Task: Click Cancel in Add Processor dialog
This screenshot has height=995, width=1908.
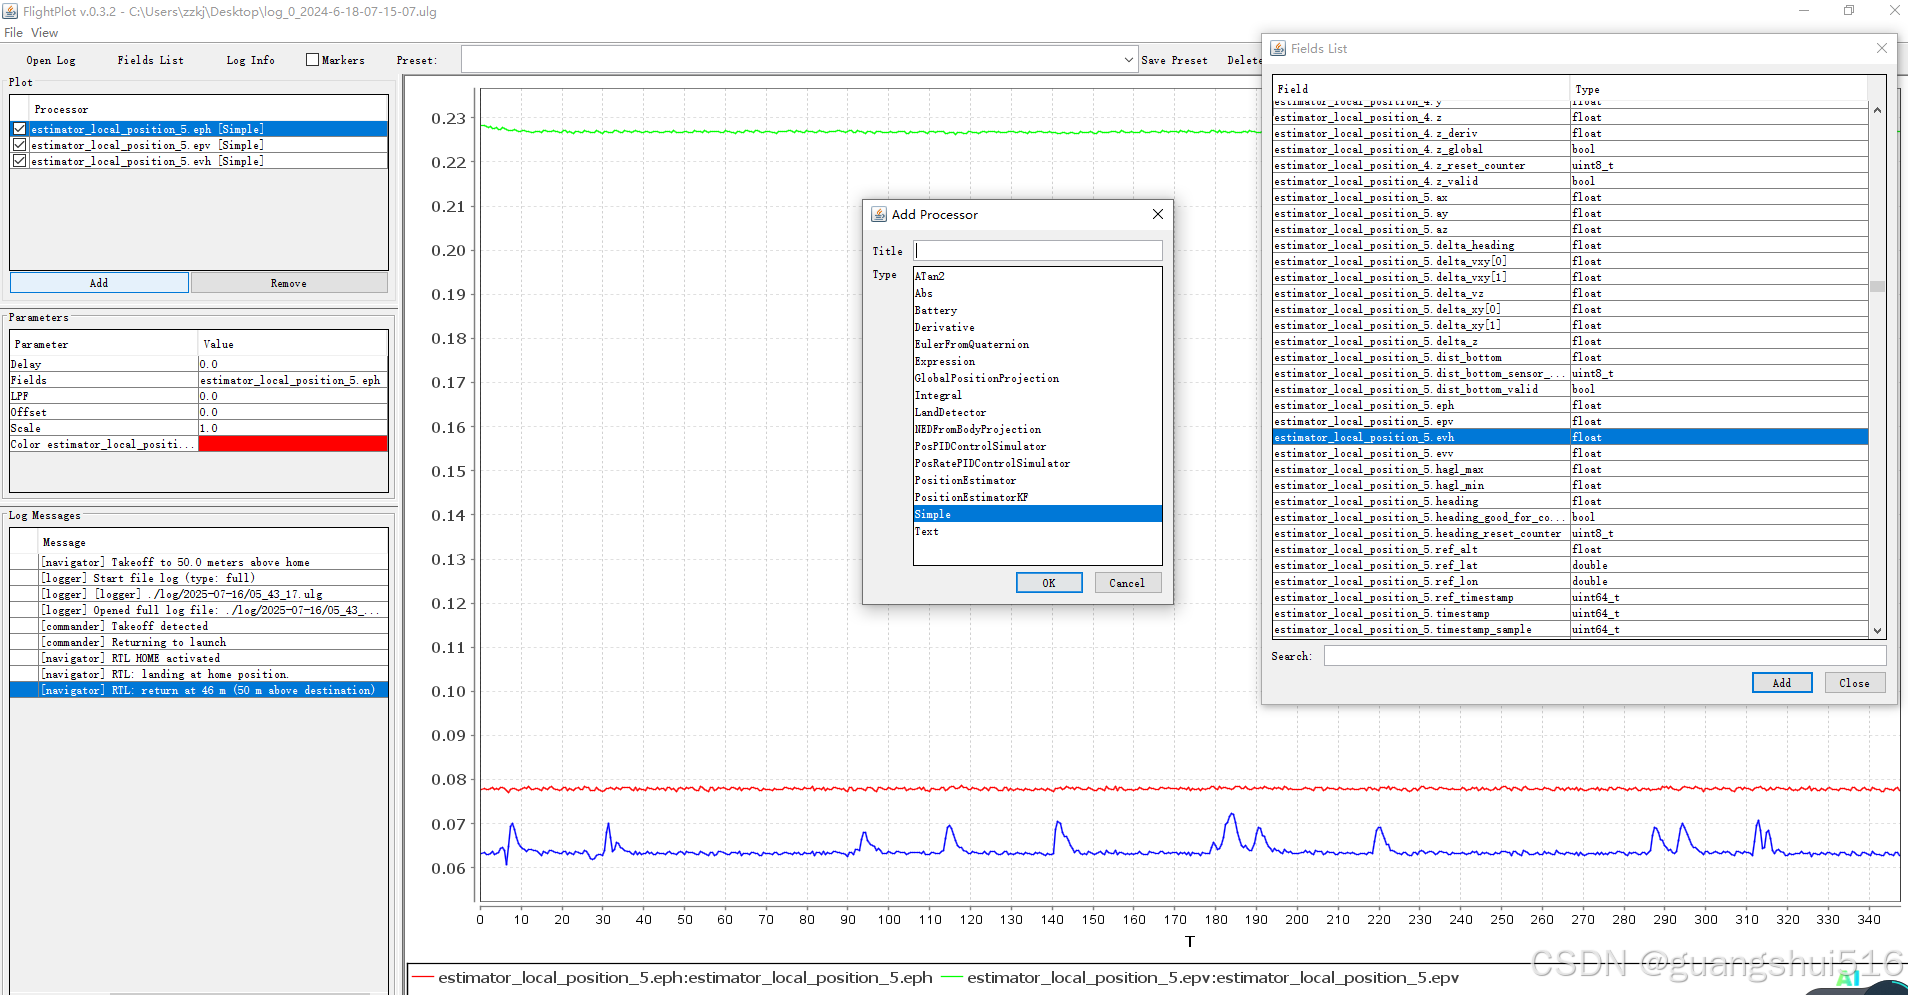Action: [1127, 583]
